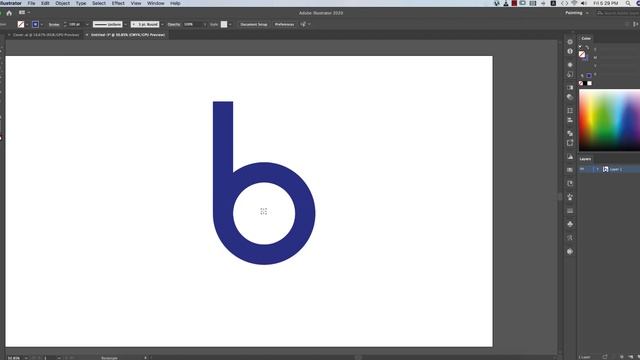Select the Untitled document tab

tap(128, 35)
